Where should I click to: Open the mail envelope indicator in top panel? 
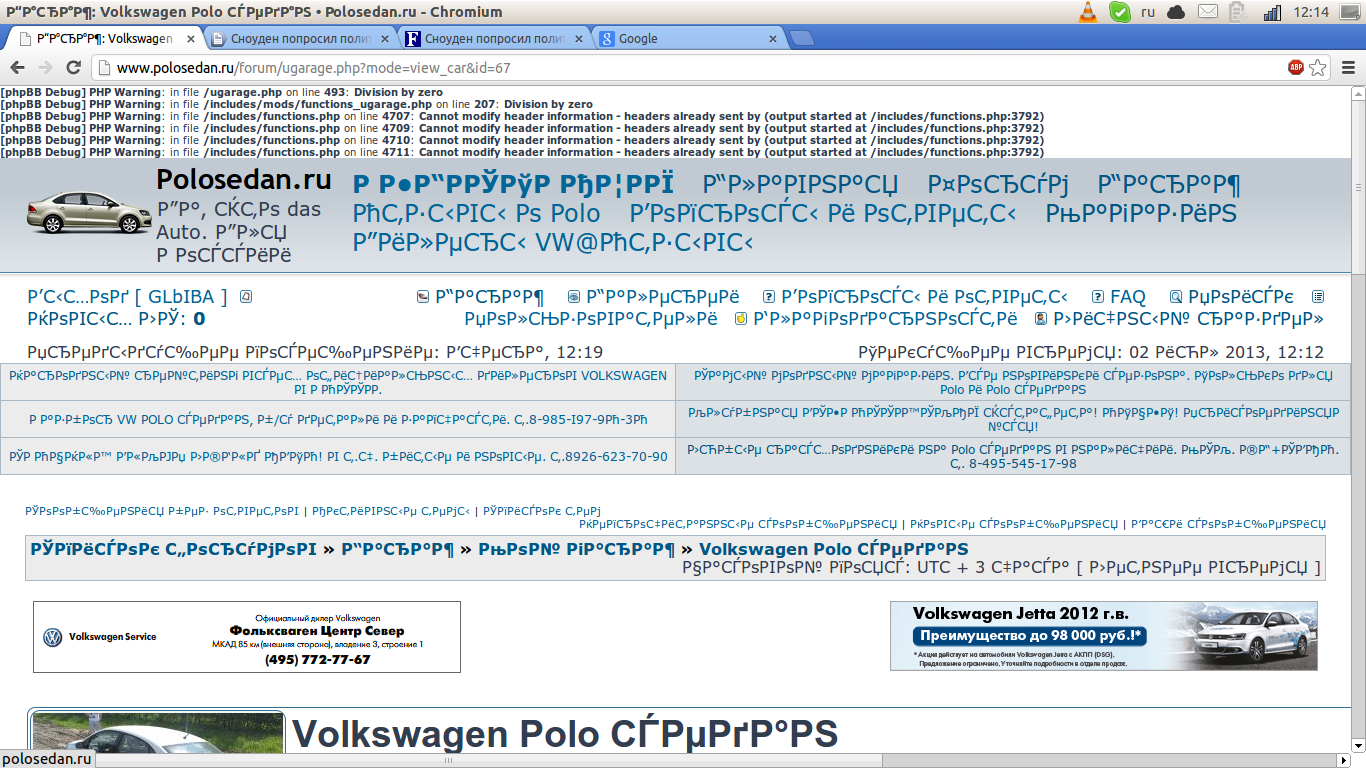[1208, 12]
